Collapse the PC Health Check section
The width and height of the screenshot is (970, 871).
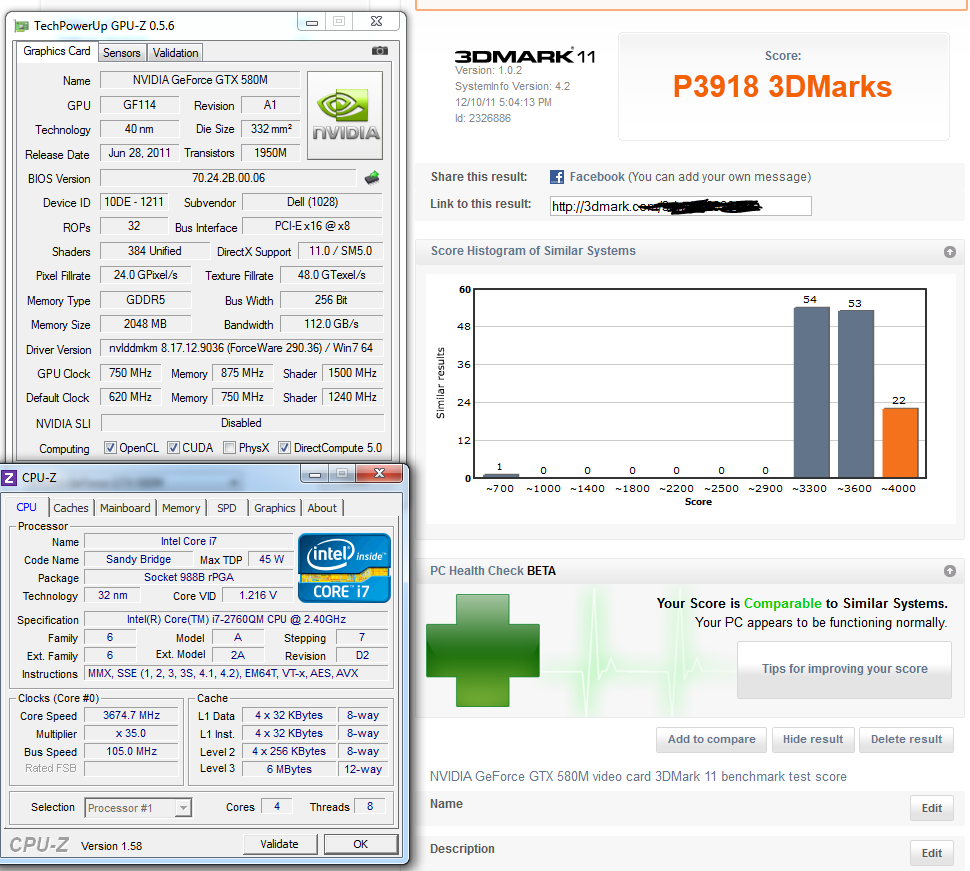pos(949,571)
